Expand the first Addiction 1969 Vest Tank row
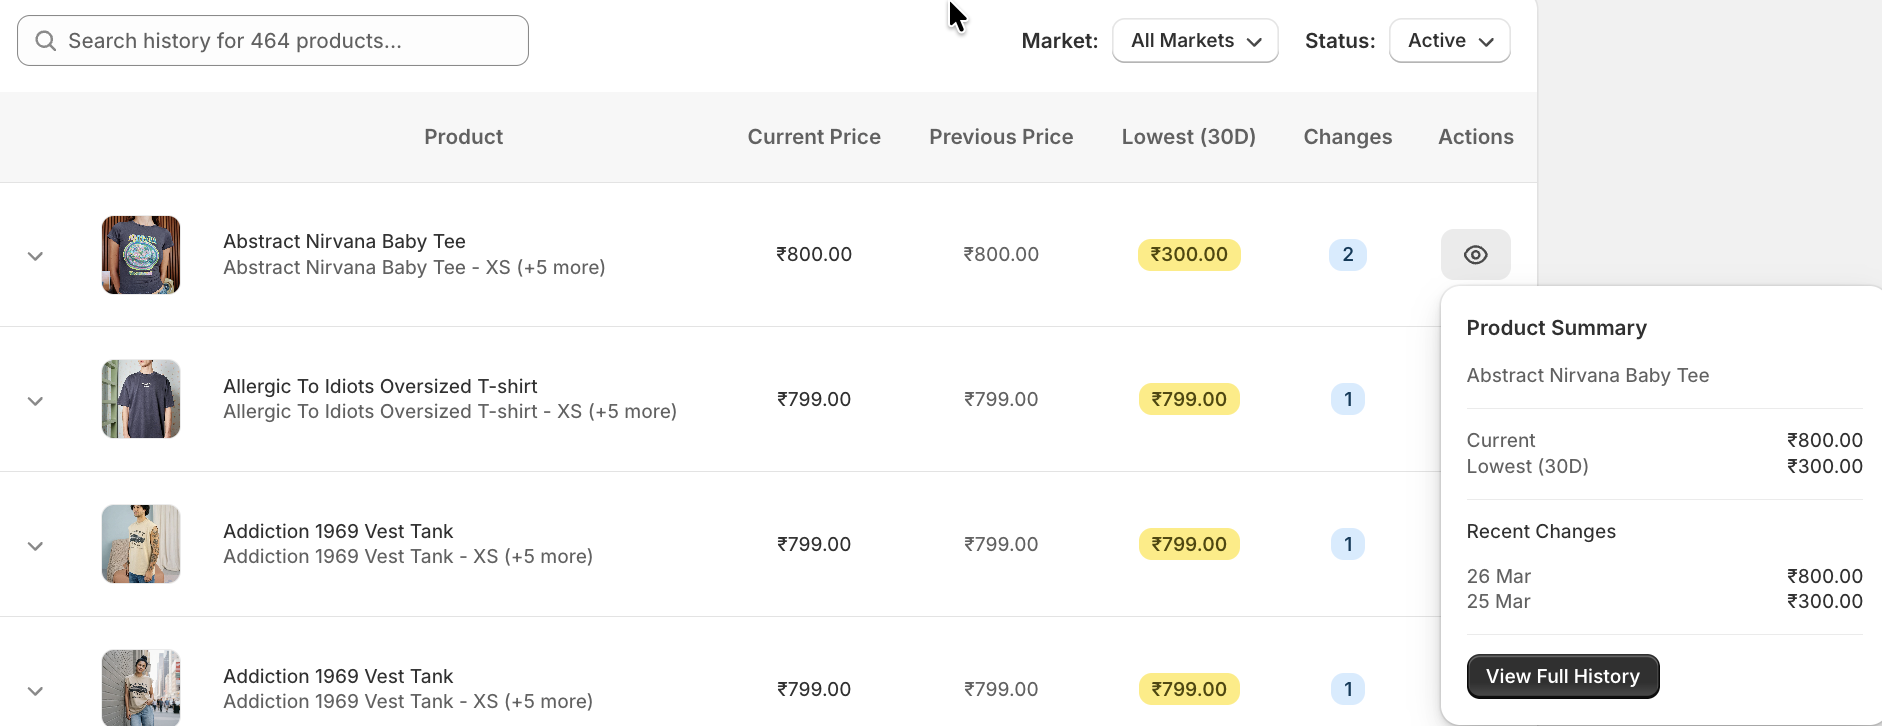The width and height of the screenshot is (1882, 726). point(35,546)
